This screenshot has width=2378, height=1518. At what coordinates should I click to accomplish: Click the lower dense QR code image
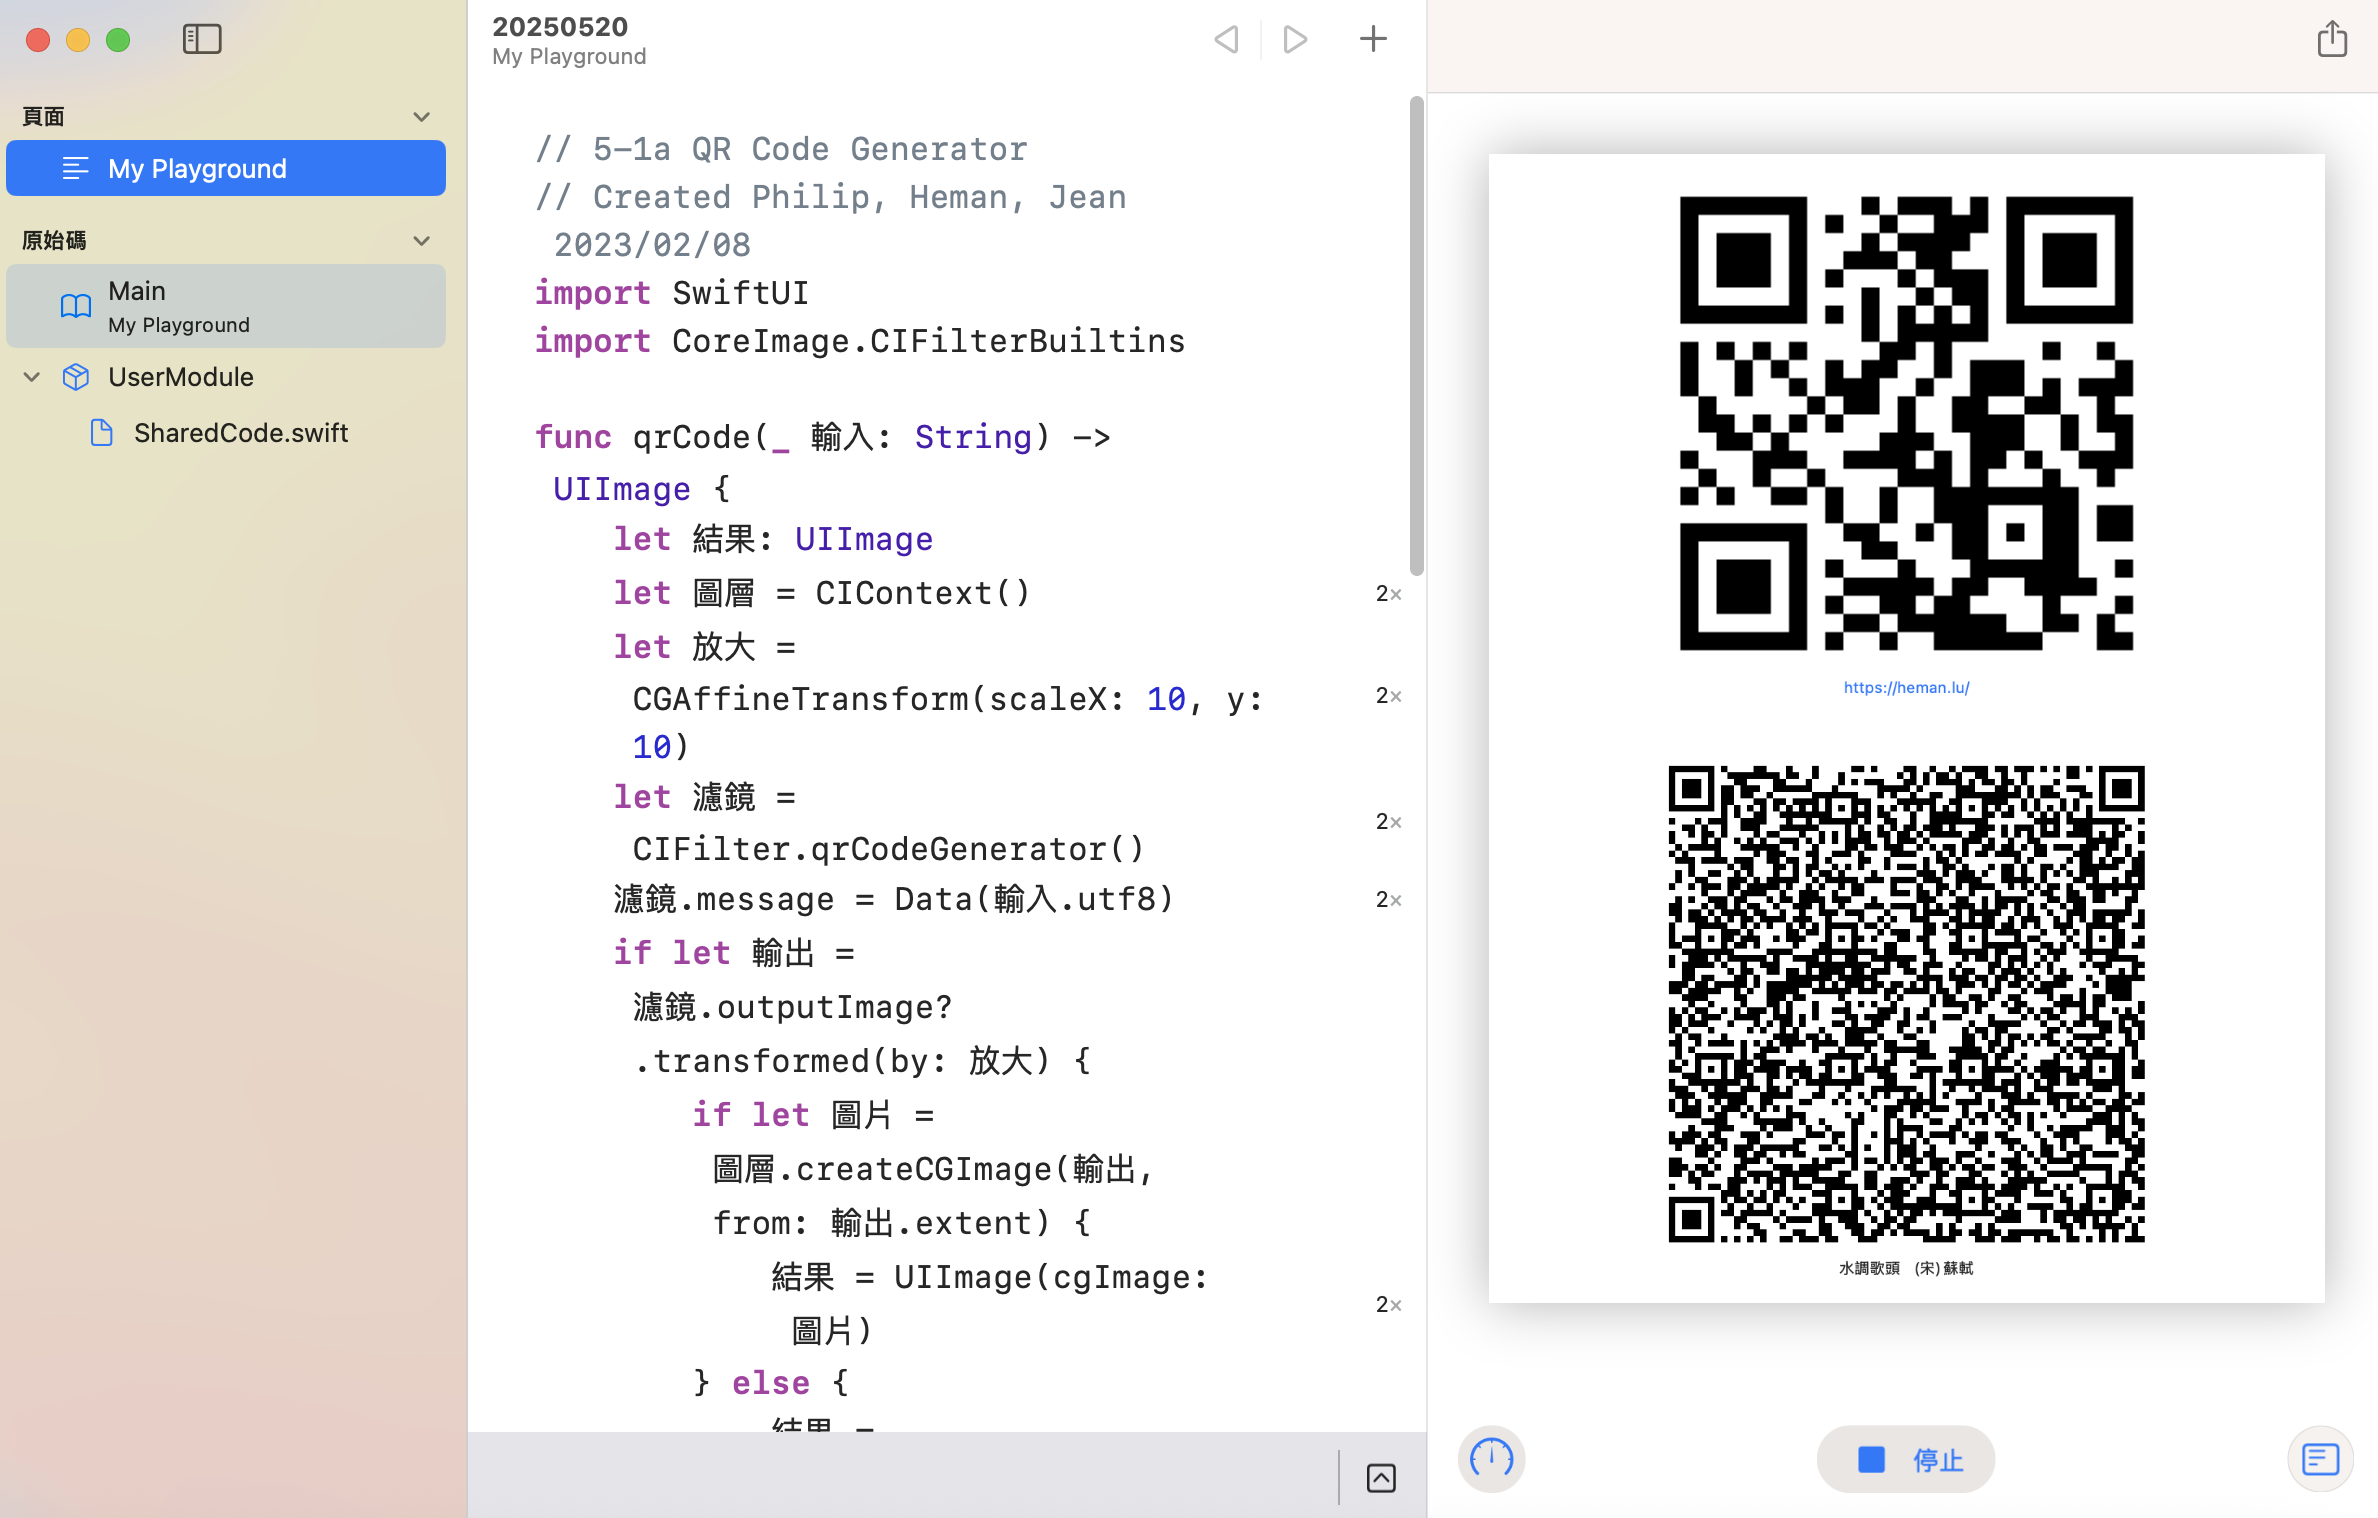[1906, 1003]
